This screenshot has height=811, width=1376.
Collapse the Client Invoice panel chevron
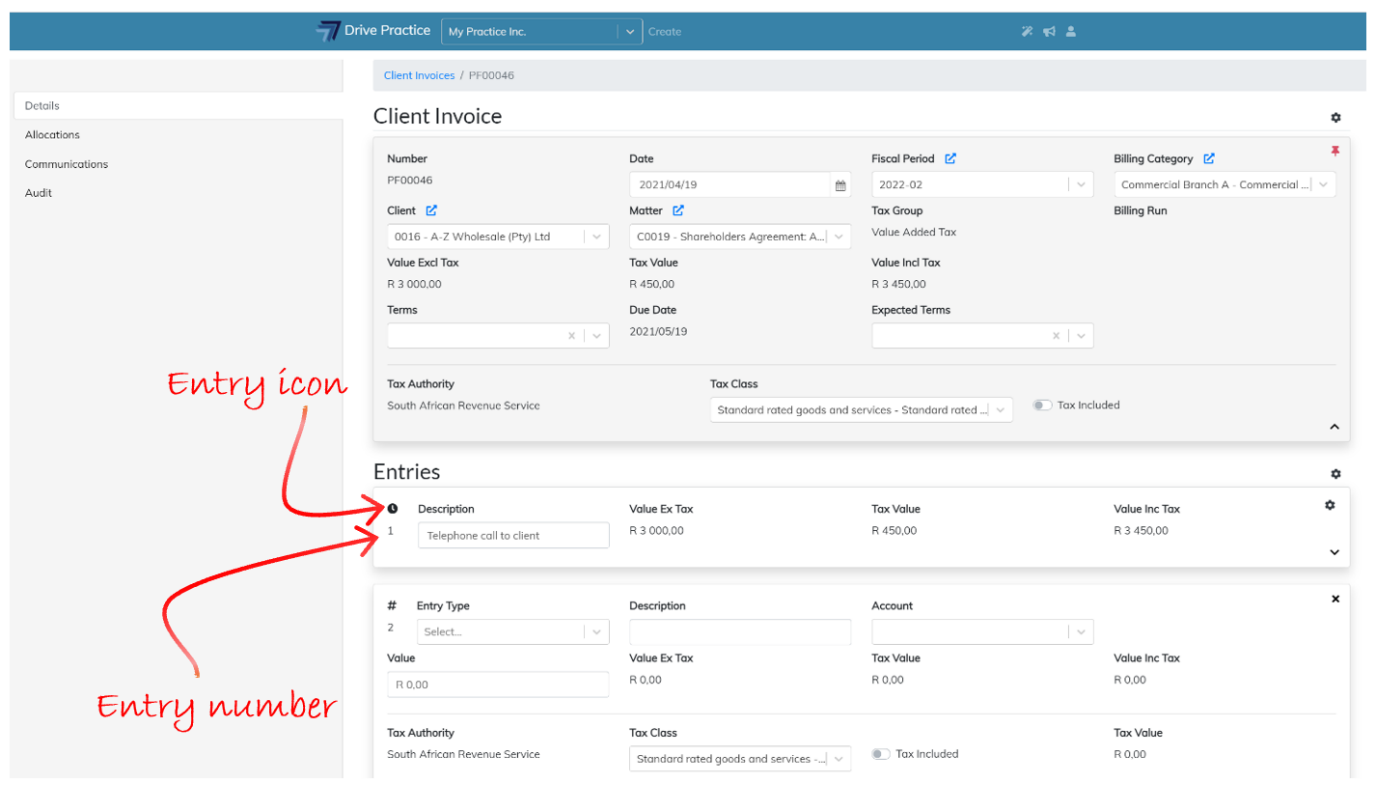coord(1334,426)
